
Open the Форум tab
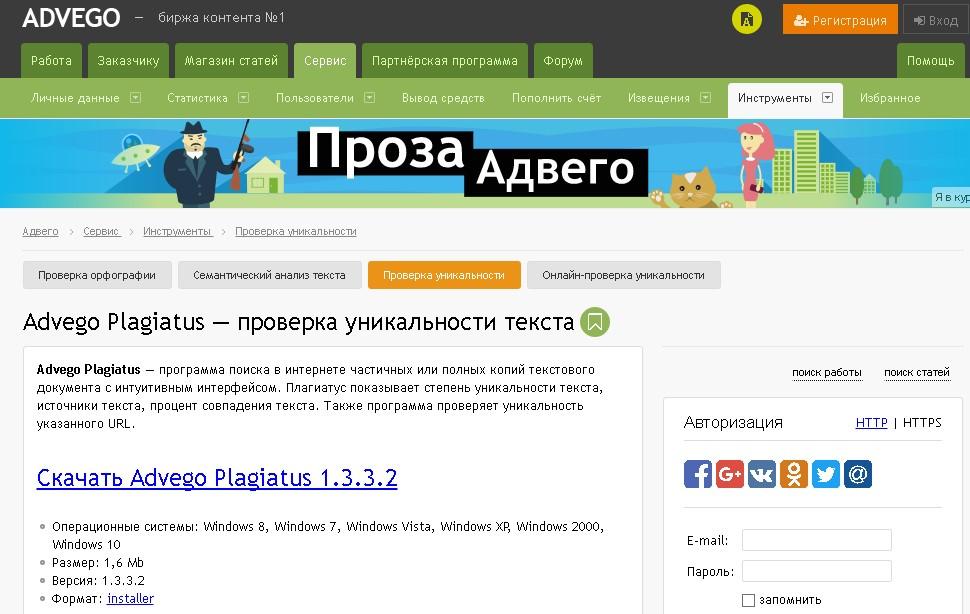563,61
